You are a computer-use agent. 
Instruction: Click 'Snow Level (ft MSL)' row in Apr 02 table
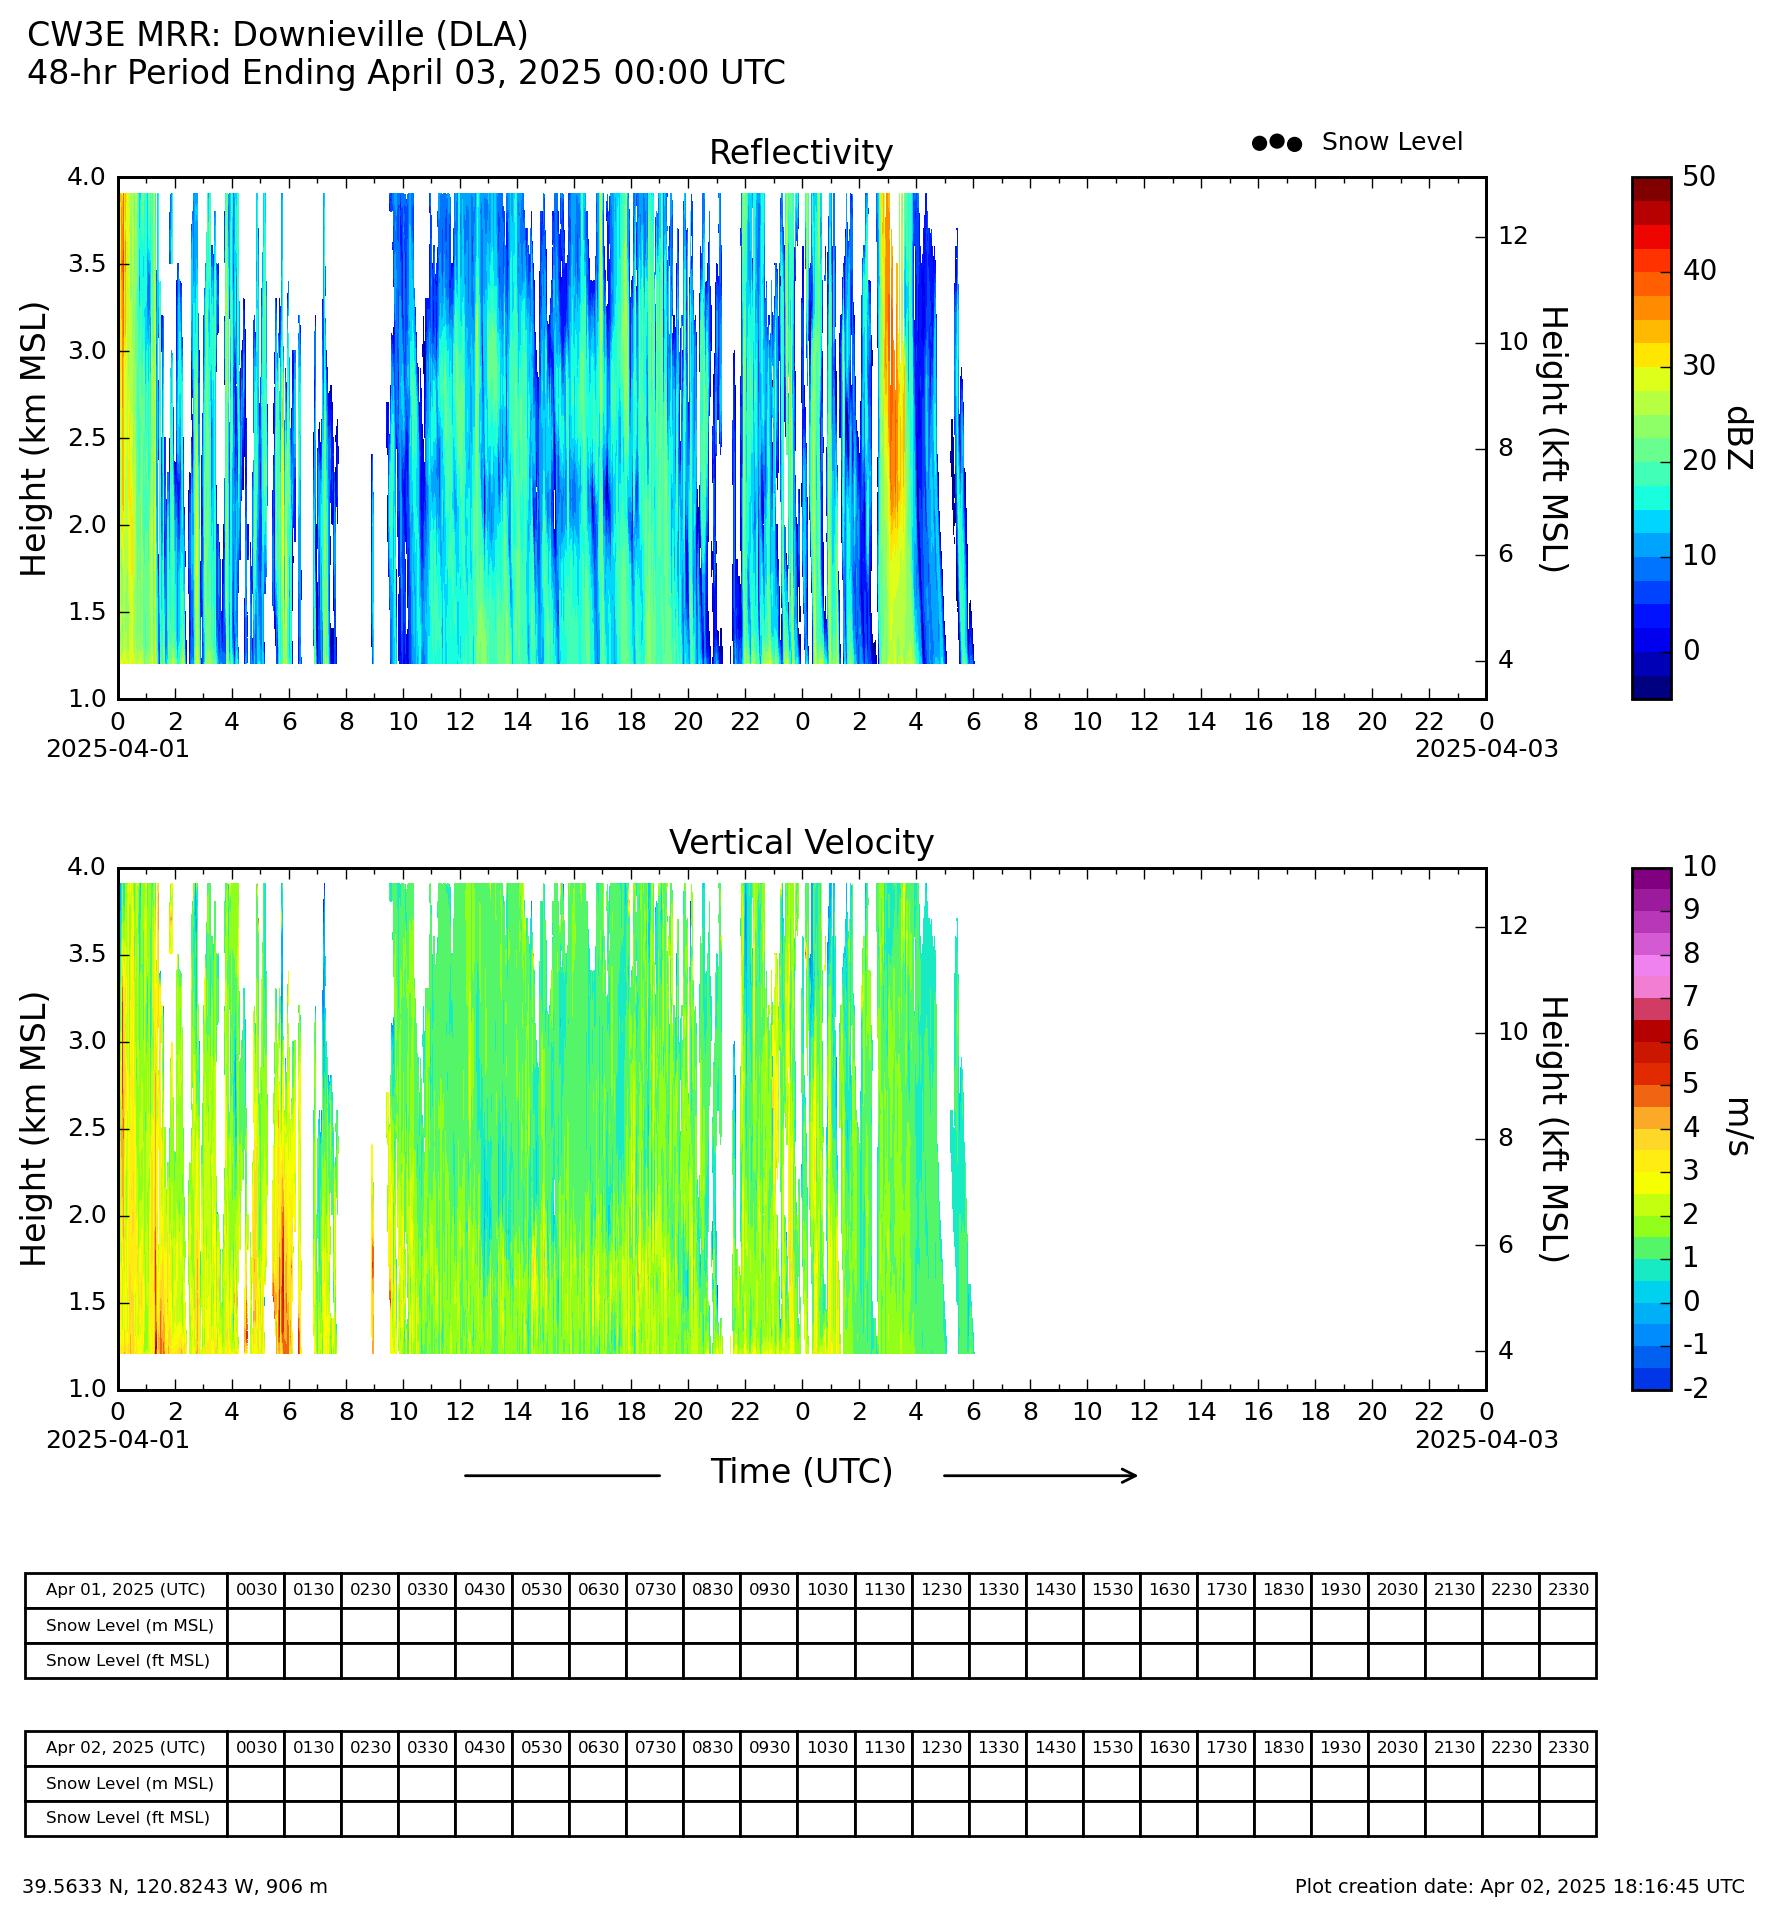[x=811, y=1817]
